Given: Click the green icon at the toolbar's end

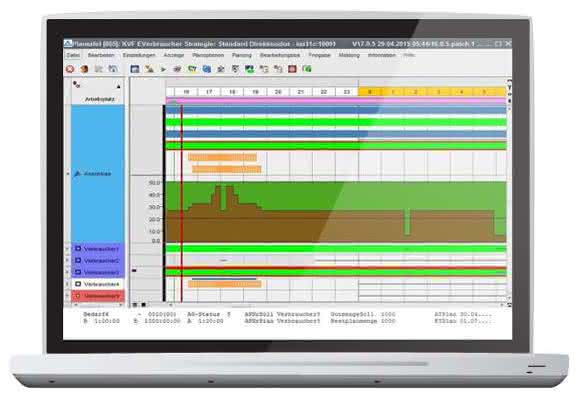Looking at the screenshot, I should pos(307,69).
